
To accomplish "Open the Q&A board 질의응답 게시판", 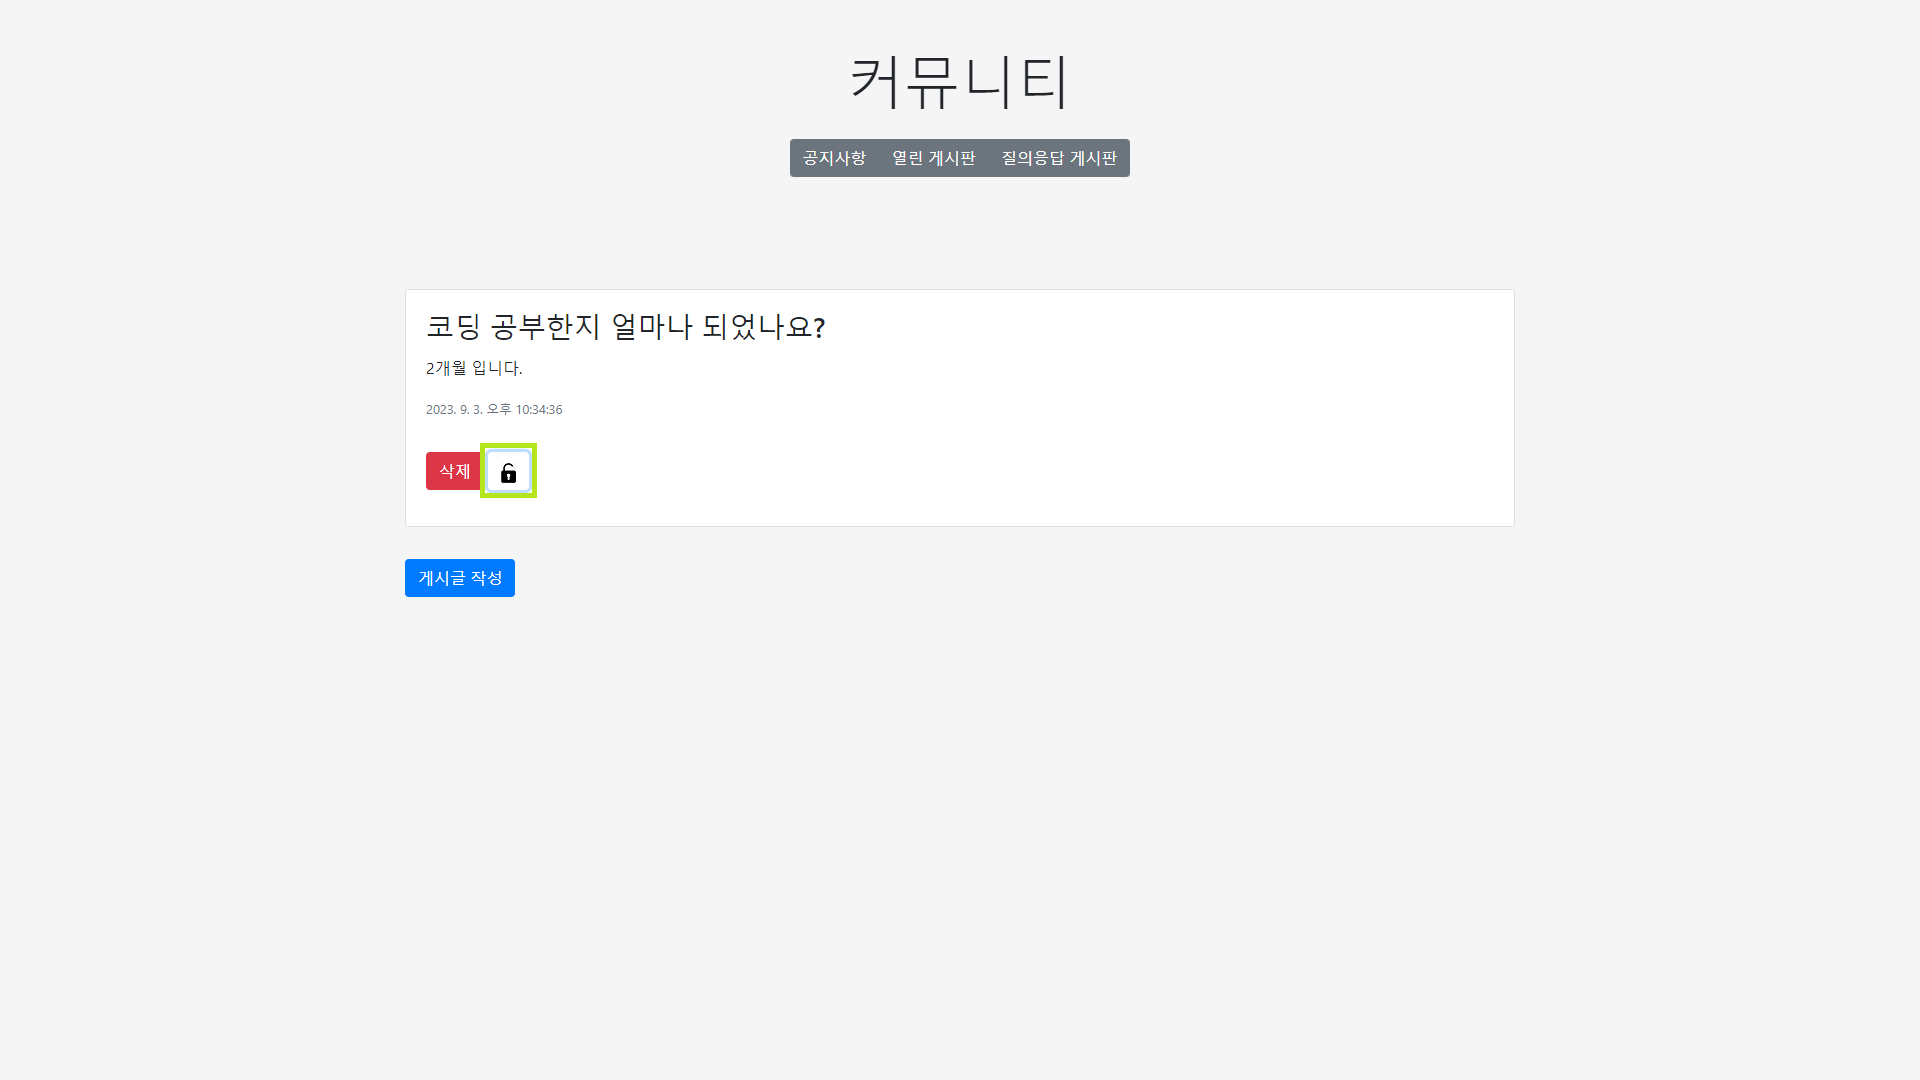I will click(x=1059, y=158).
